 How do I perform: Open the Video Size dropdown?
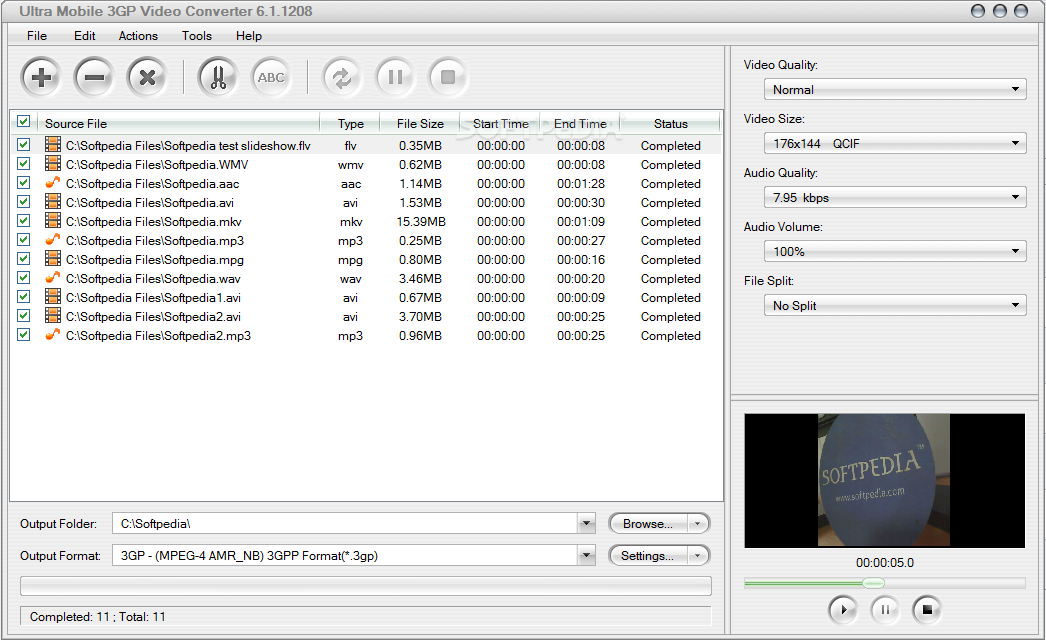tap(895, 143)
